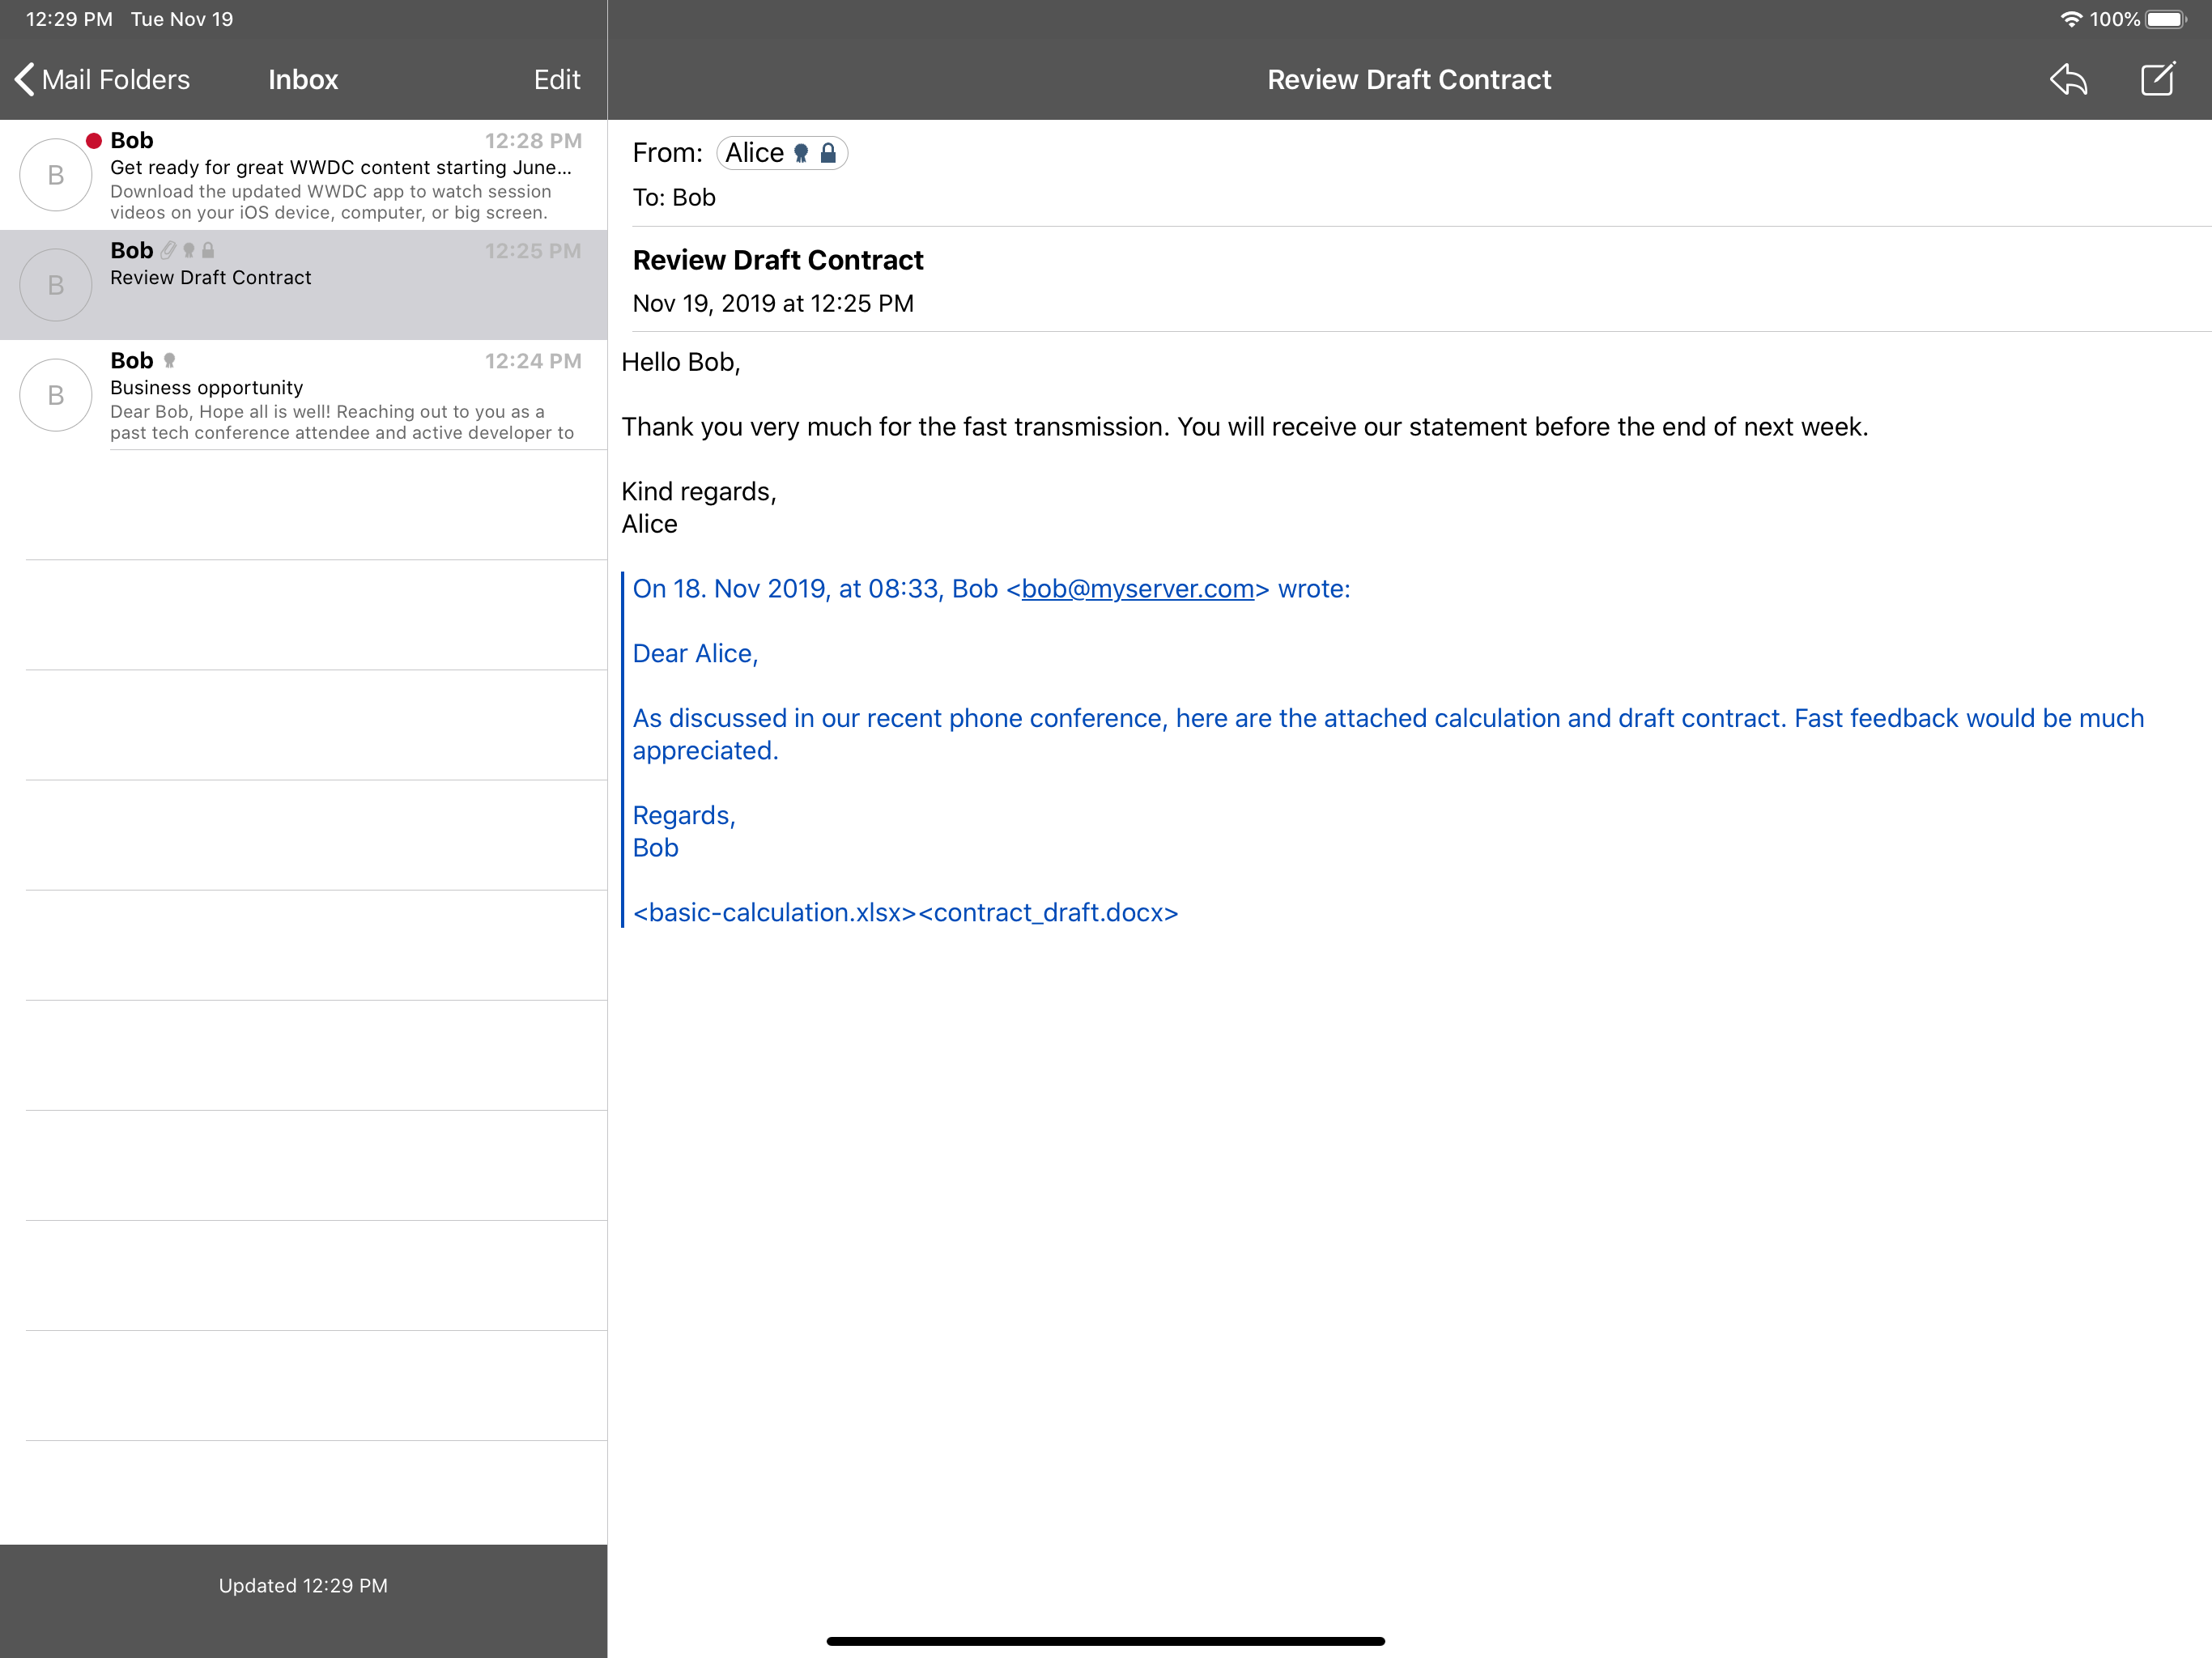Tap the red unread dot on WWDC email
This screenshot has height=1658, width=2212.
coord(94,141)
